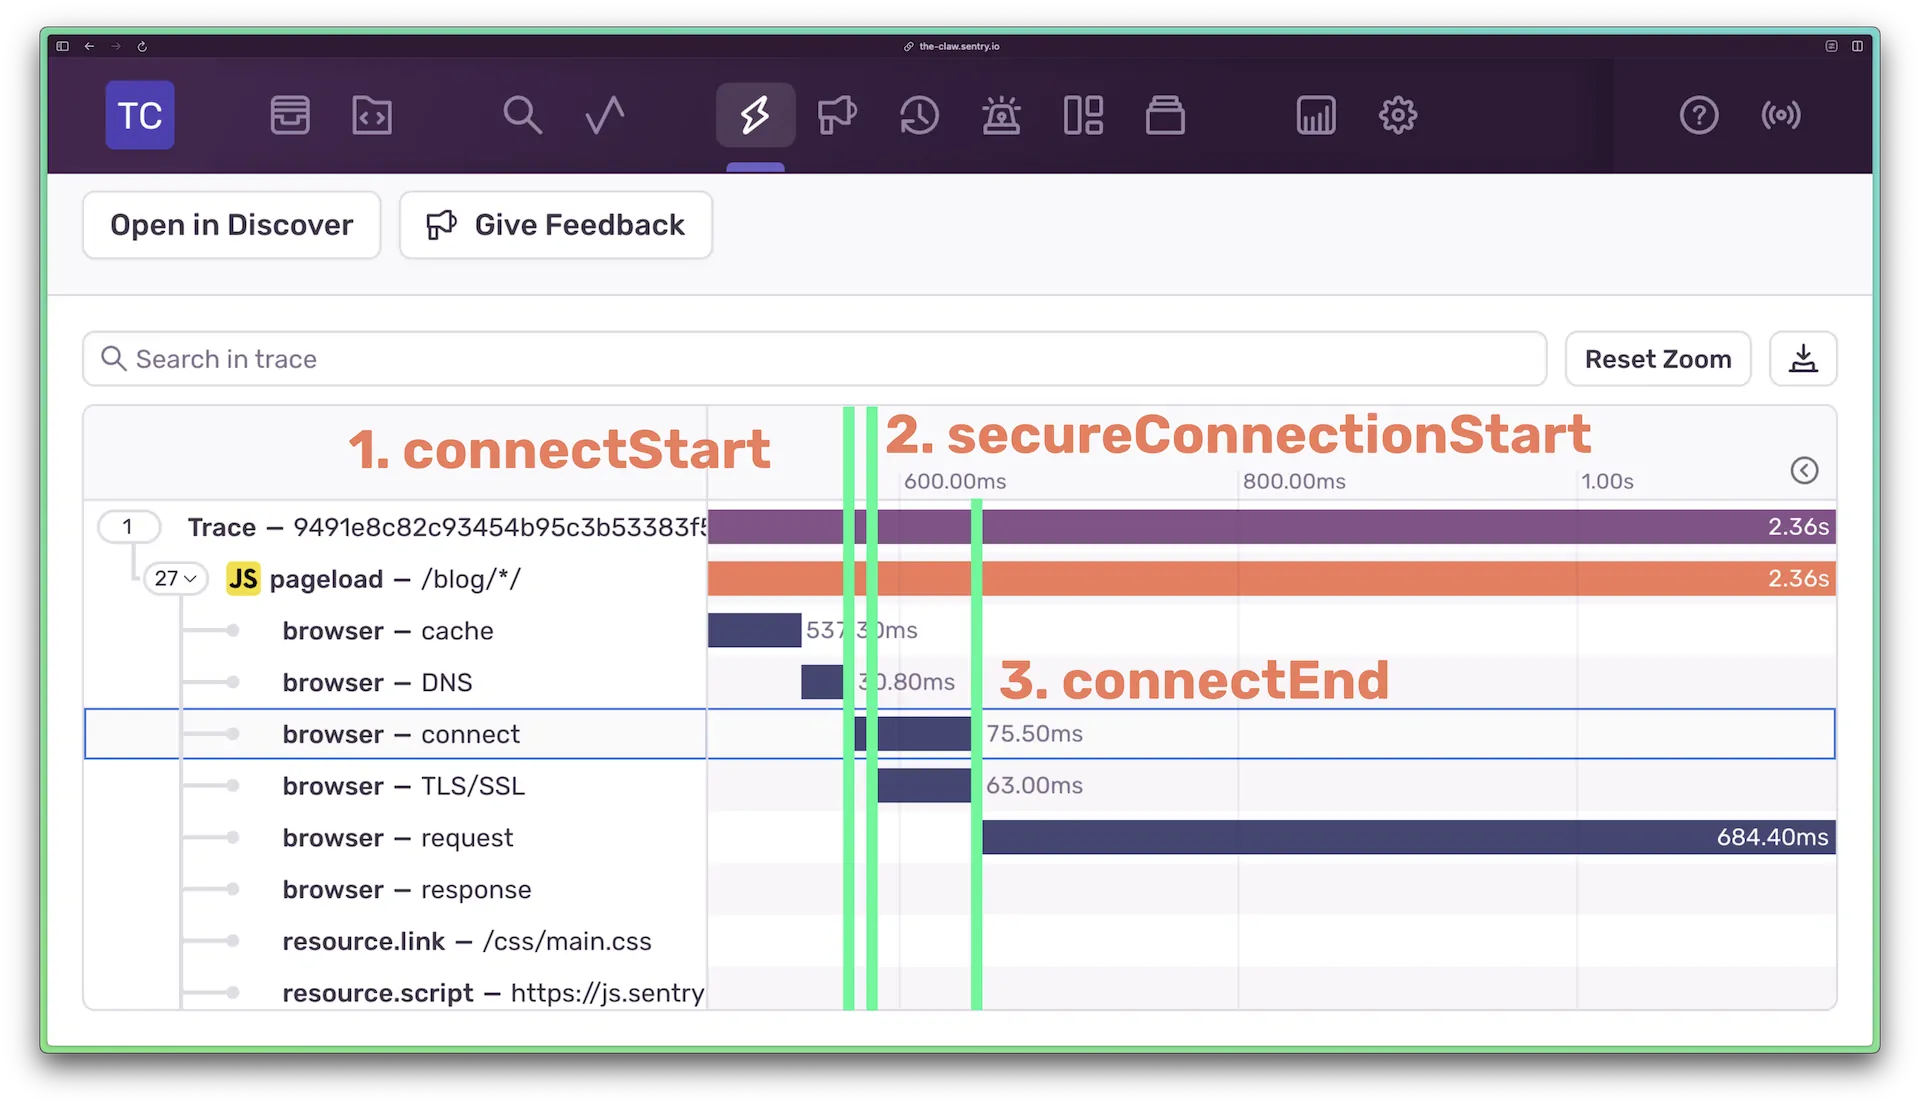Collapse the trace minimap chevron circle
This screenshot has height=1106, width=1920.
click(x=1804, y=470)
